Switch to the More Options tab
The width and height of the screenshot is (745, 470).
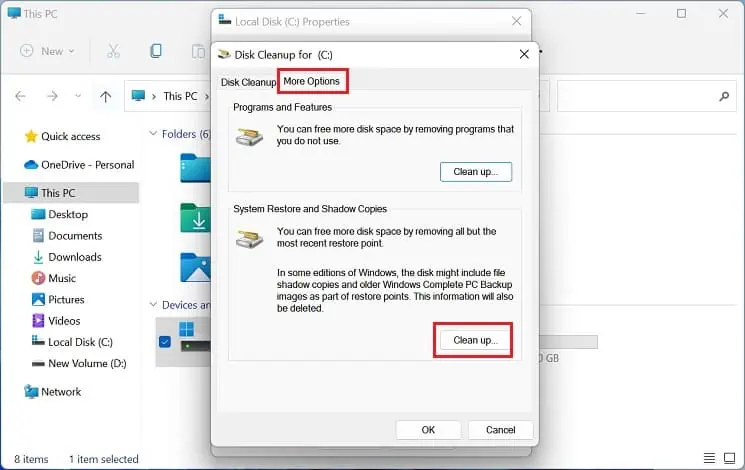pos(312,81)
